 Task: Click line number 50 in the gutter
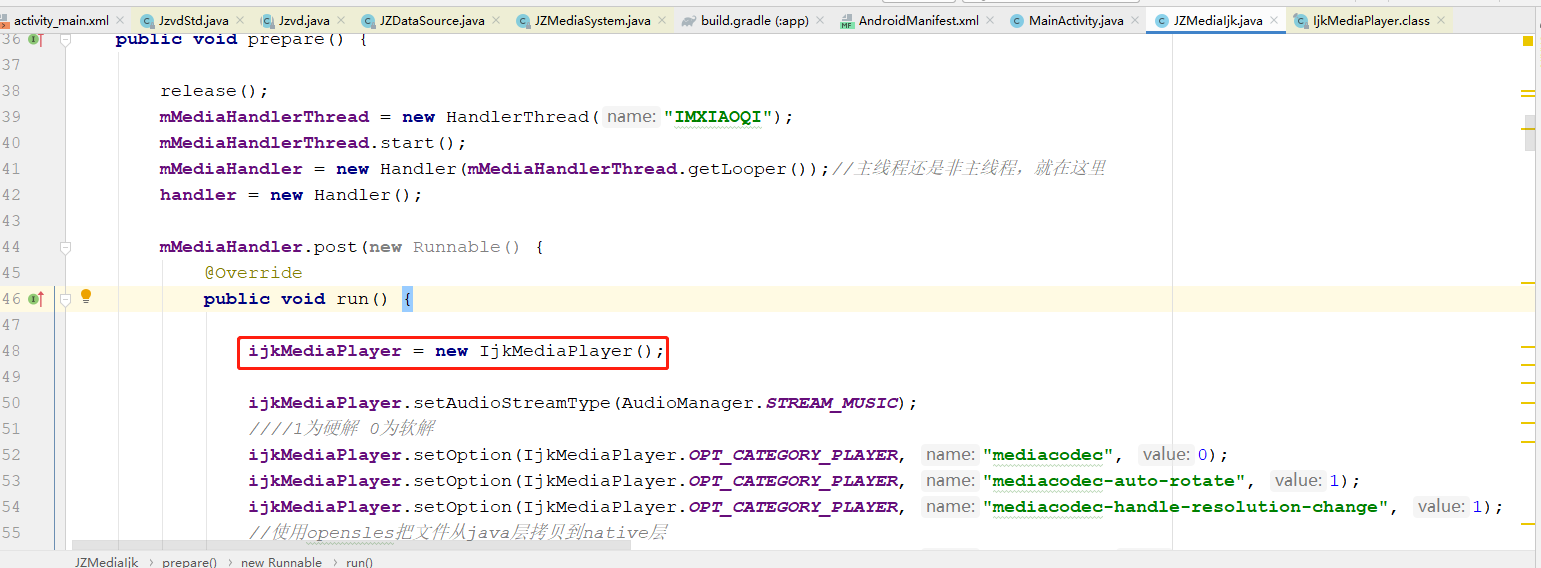[x=11, y=403]
